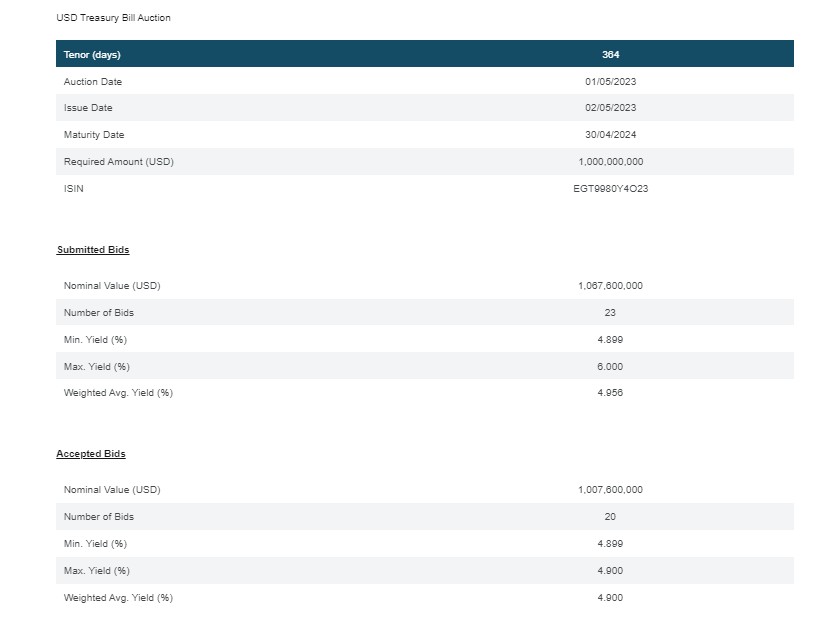This screenshot has height=624, width=836.
Task: Click the Maturity Date row label
Action: (94, 135)
